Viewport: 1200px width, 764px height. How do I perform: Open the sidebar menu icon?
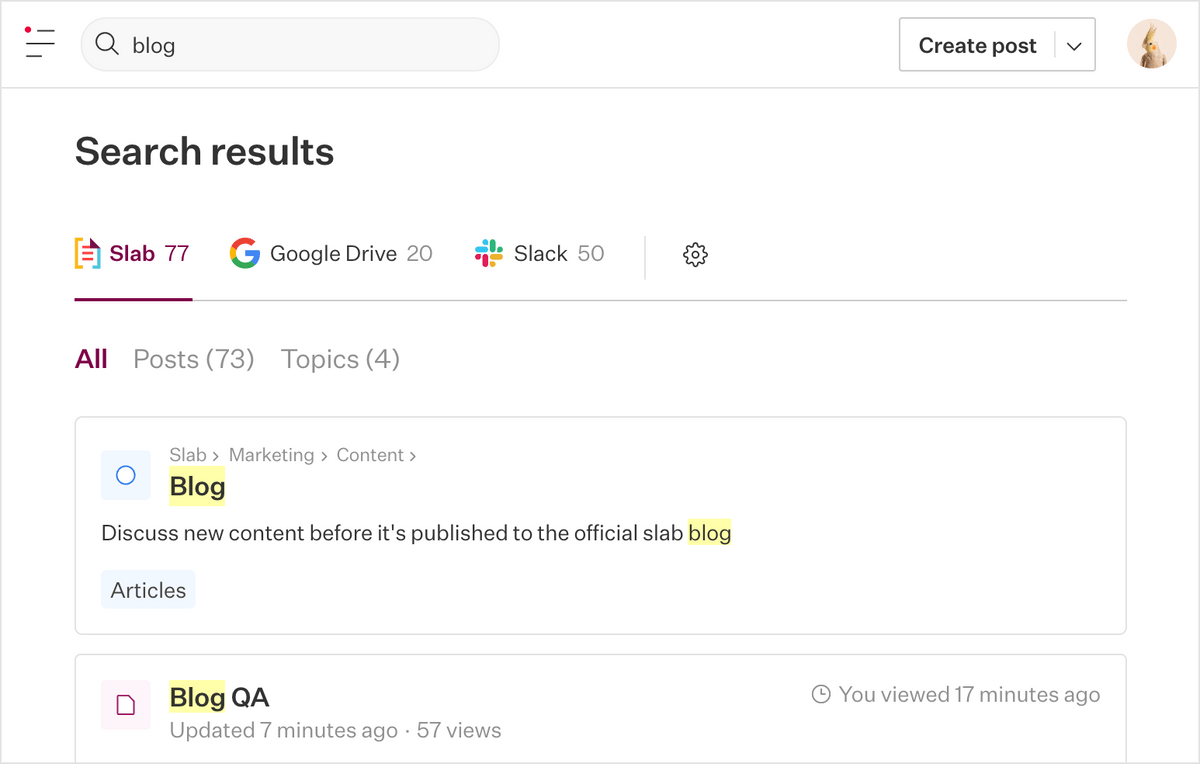pyautogui.click(x=38, y=44)
